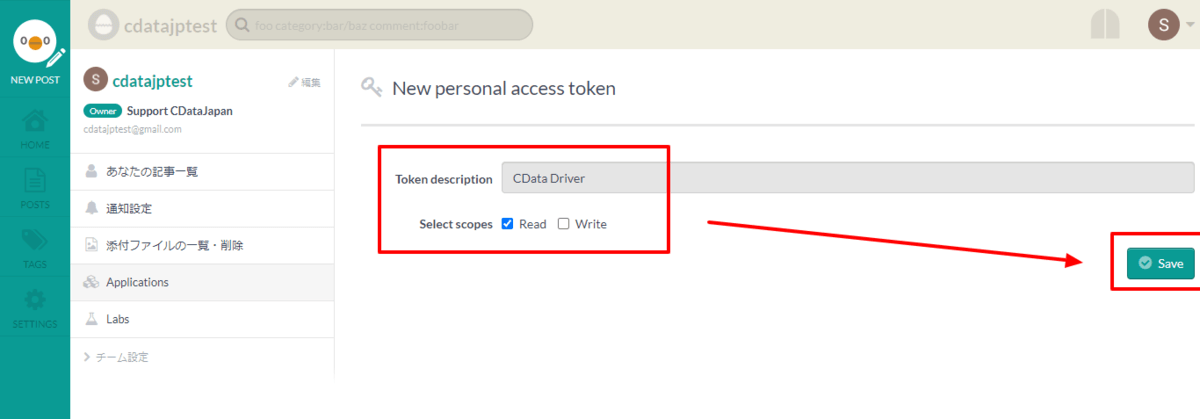
Task: Uncheck the Read scope checkbox
Action: (507, 224)
